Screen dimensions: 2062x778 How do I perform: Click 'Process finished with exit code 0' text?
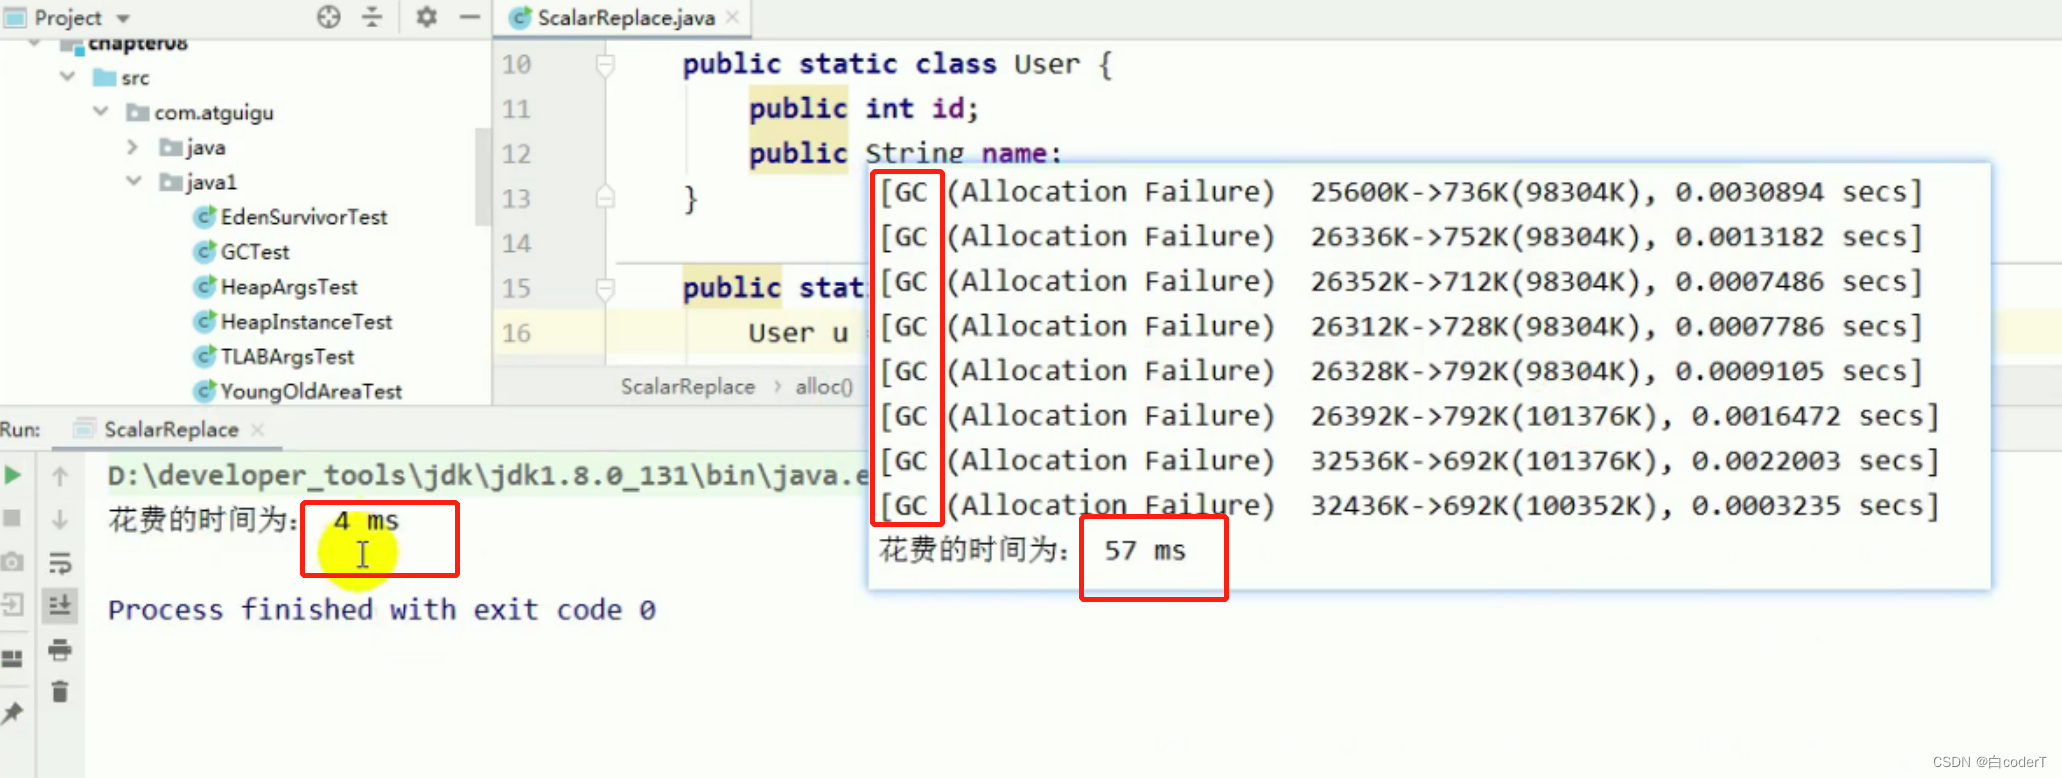click(382, 609)
